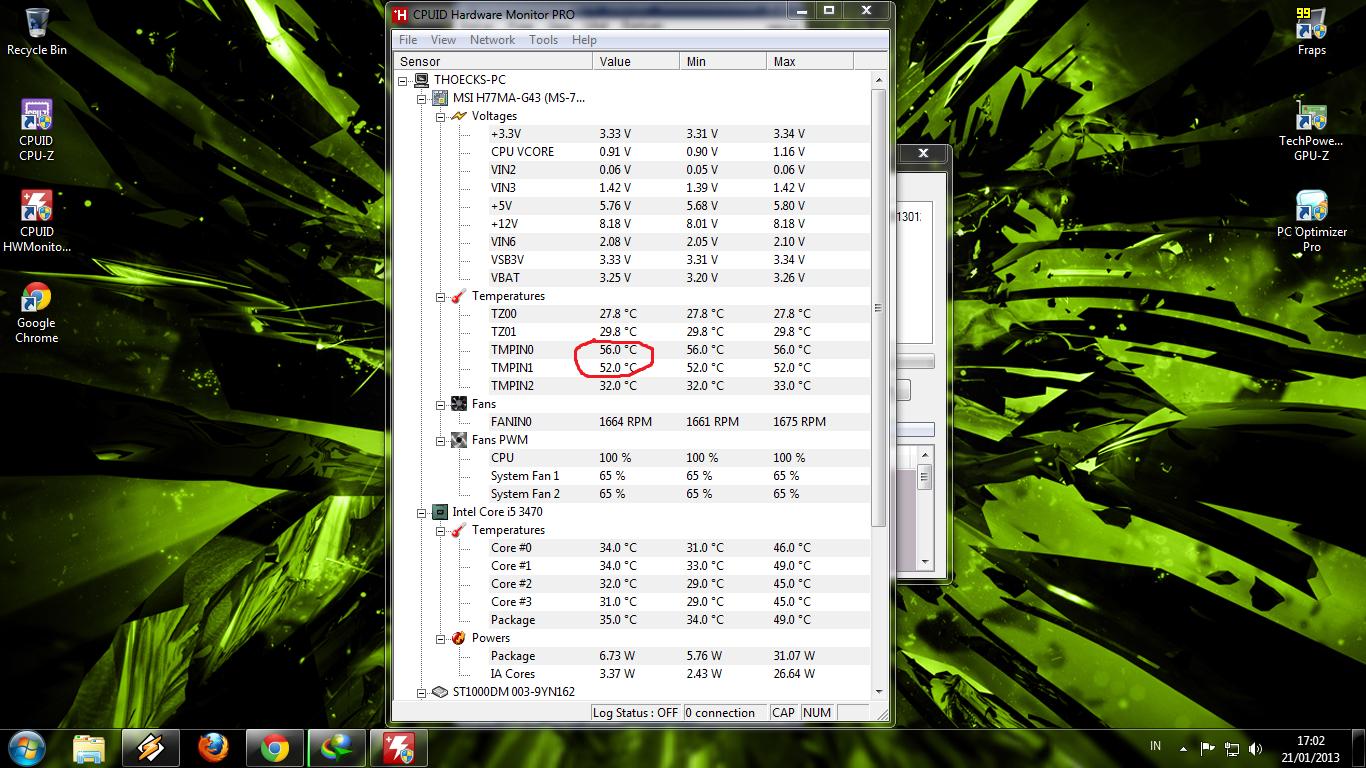The height and width of the screenshot is (768, 1366).
Task: Click the tray volume speaker icon
Action: point(1254,748)
